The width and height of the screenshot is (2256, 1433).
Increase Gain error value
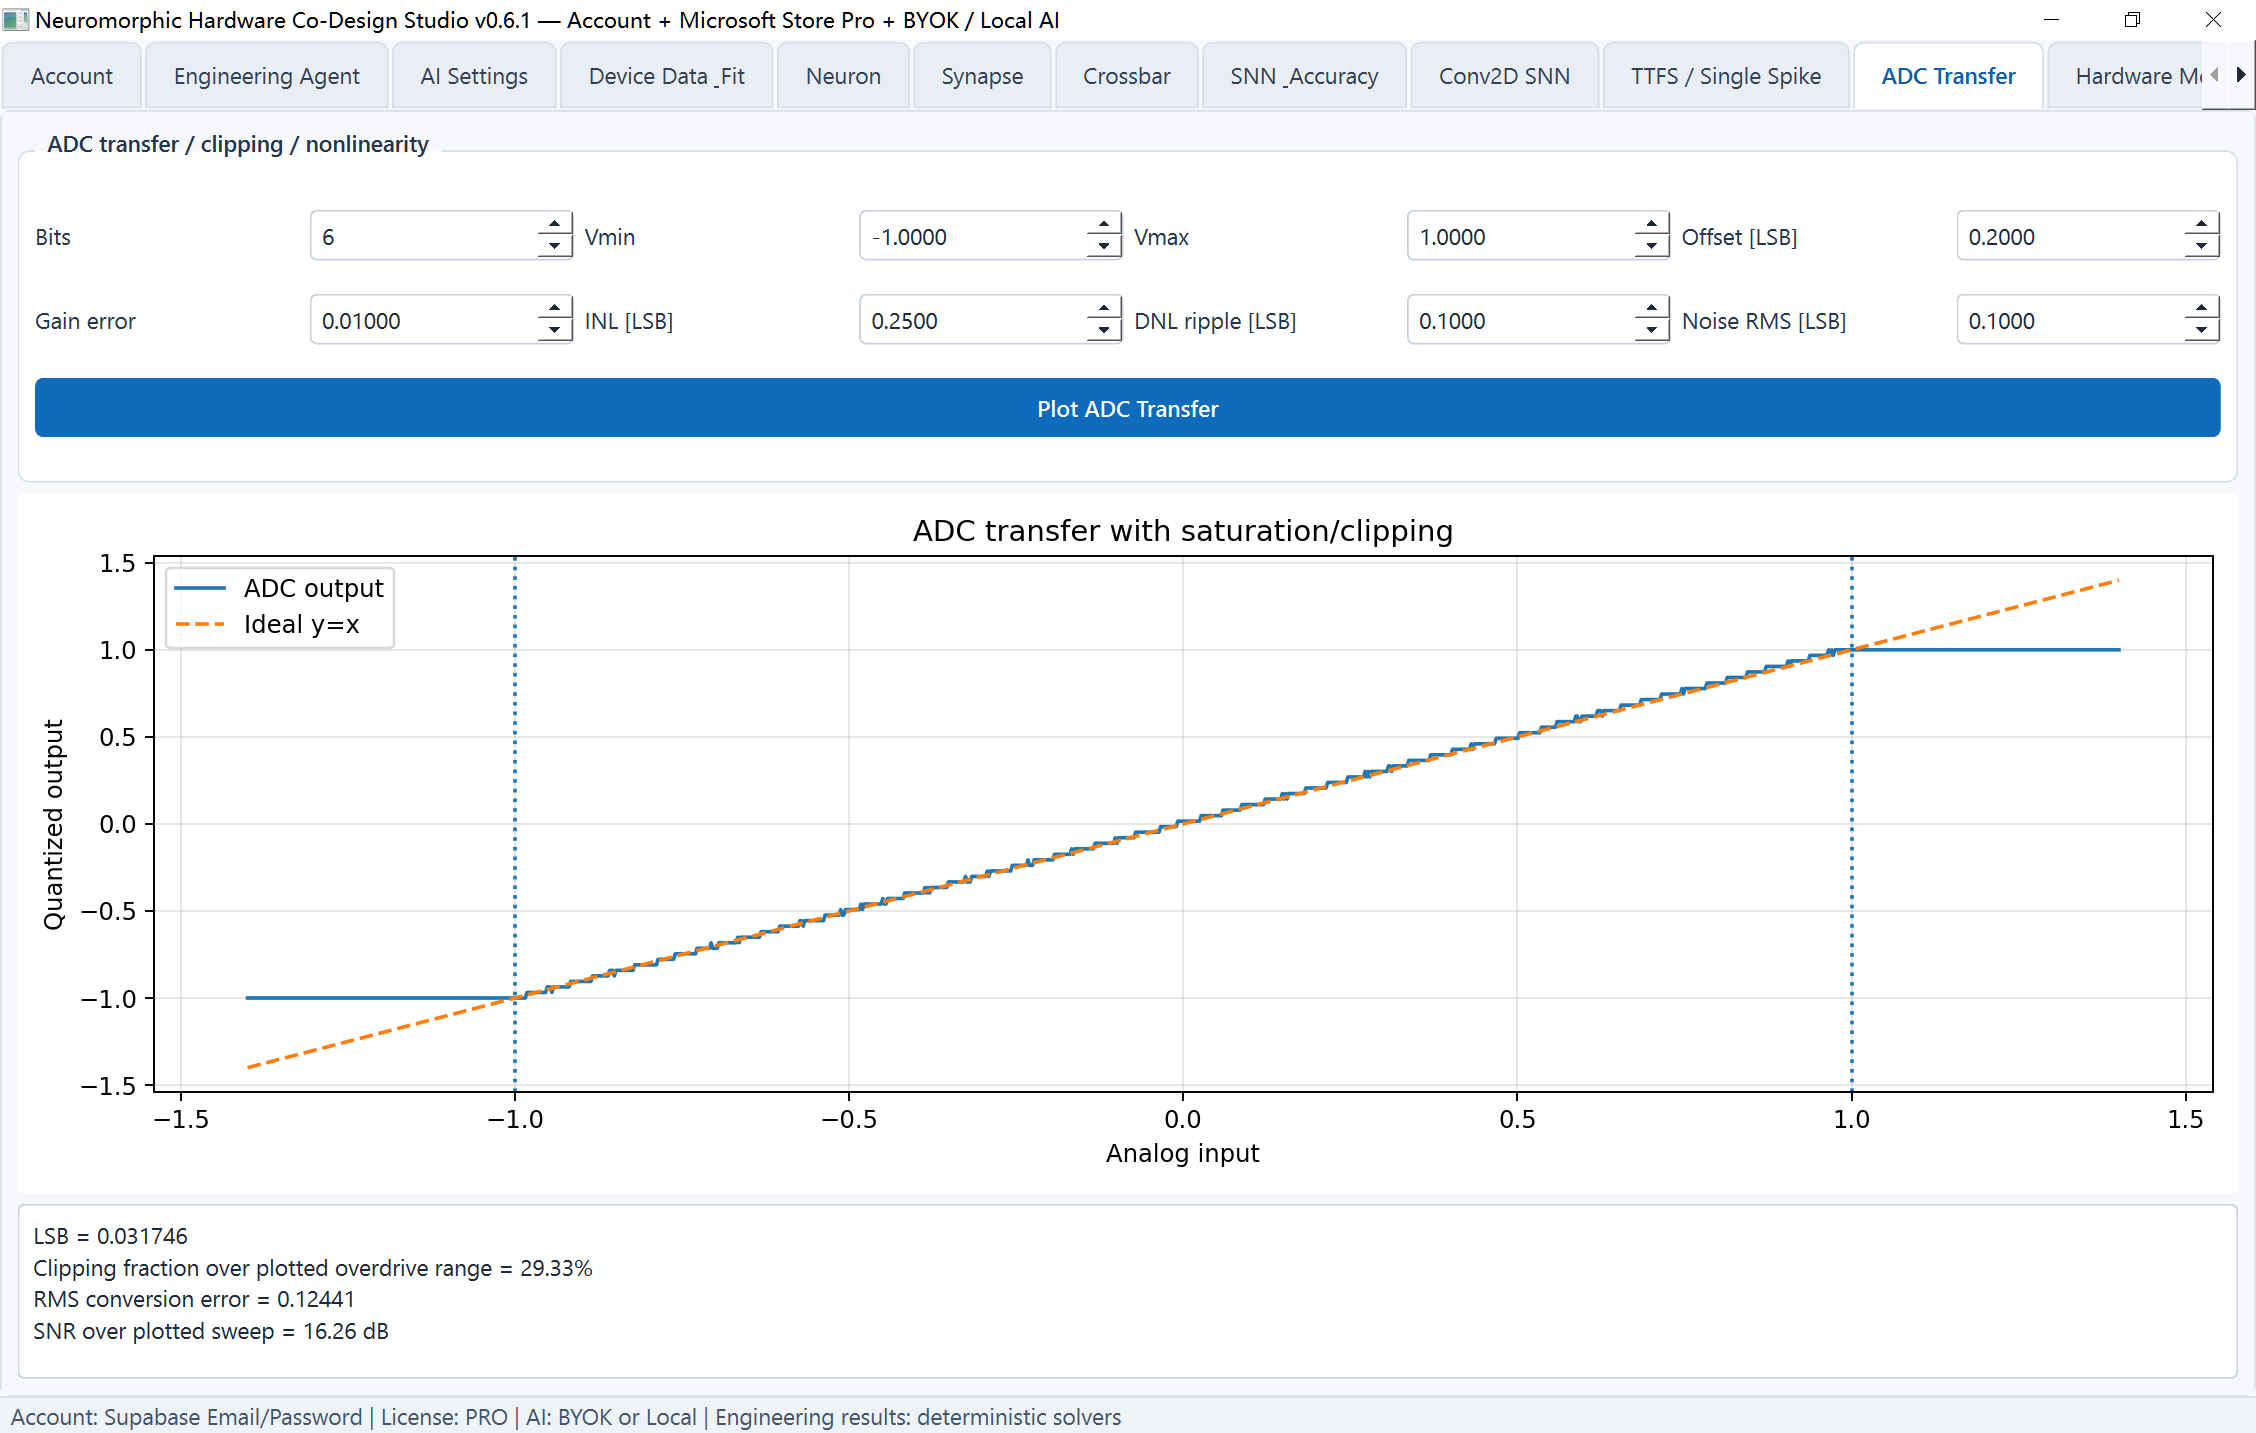[x=554, y=308]
